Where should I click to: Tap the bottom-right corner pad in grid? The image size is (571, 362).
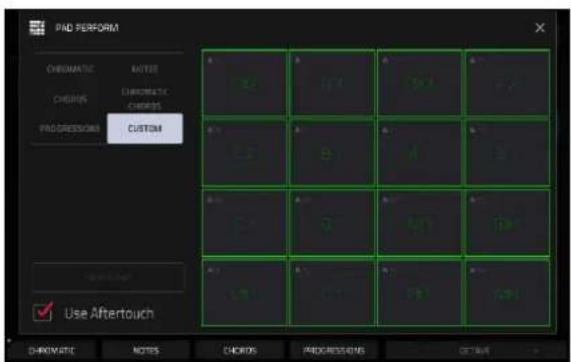click(x=507, y=293)
